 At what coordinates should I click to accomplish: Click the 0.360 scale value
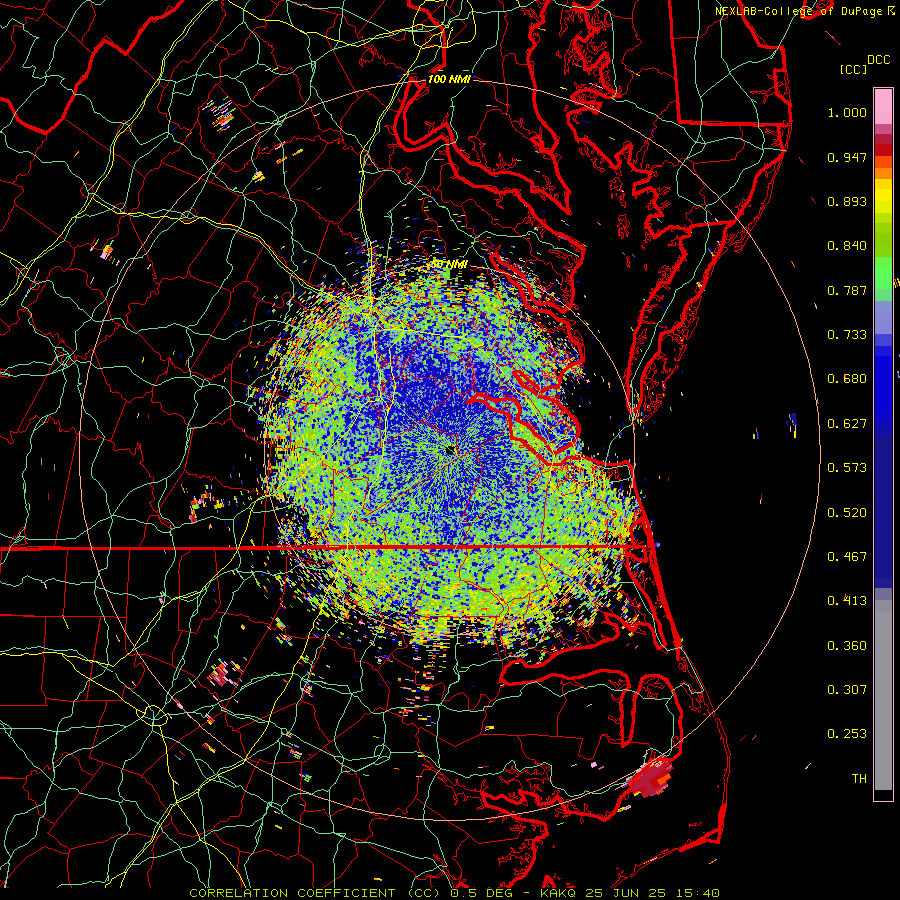click(x=847, y=646)
